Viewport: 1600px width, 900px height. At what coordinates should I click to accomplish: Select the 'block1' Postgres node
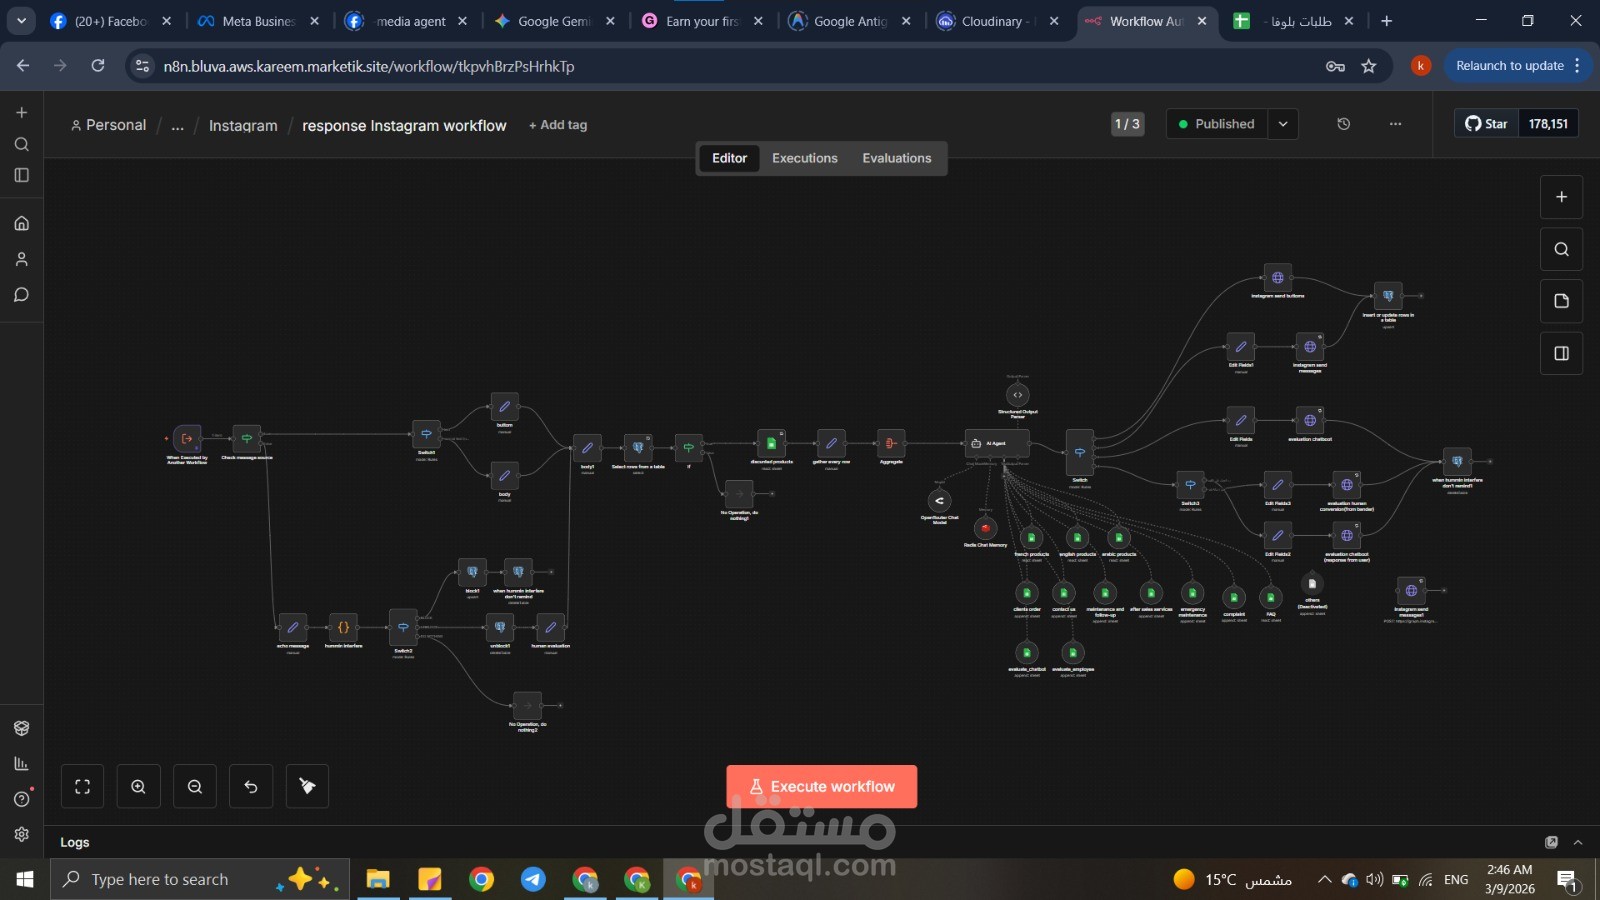pyautogui.click(x=472, y=572)
